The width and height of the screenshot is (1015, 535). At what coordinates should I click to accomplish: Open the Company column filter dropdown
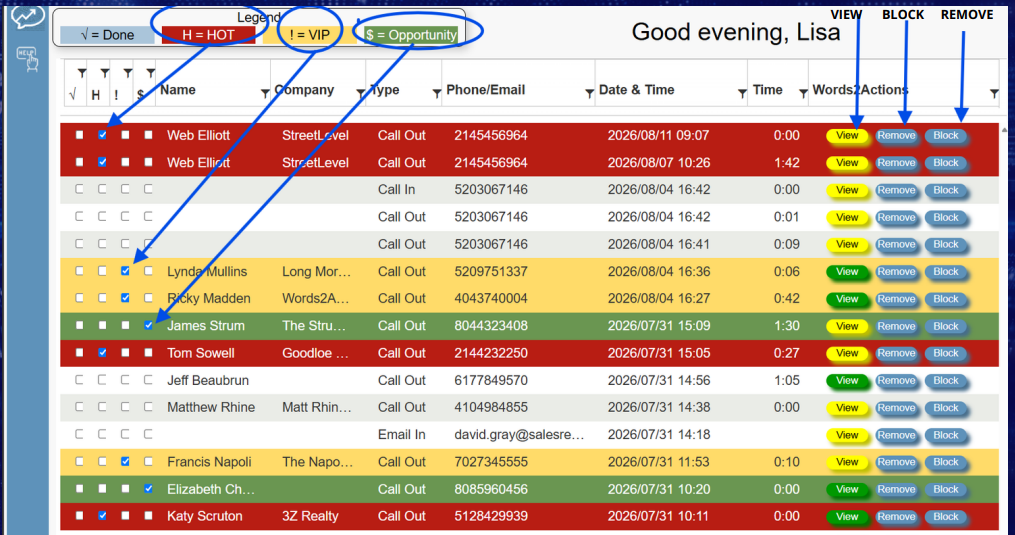361,94
